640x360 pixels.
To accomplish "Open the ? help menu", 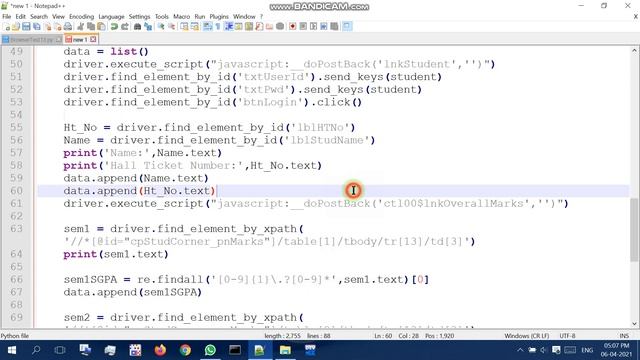I will (261, 16).
